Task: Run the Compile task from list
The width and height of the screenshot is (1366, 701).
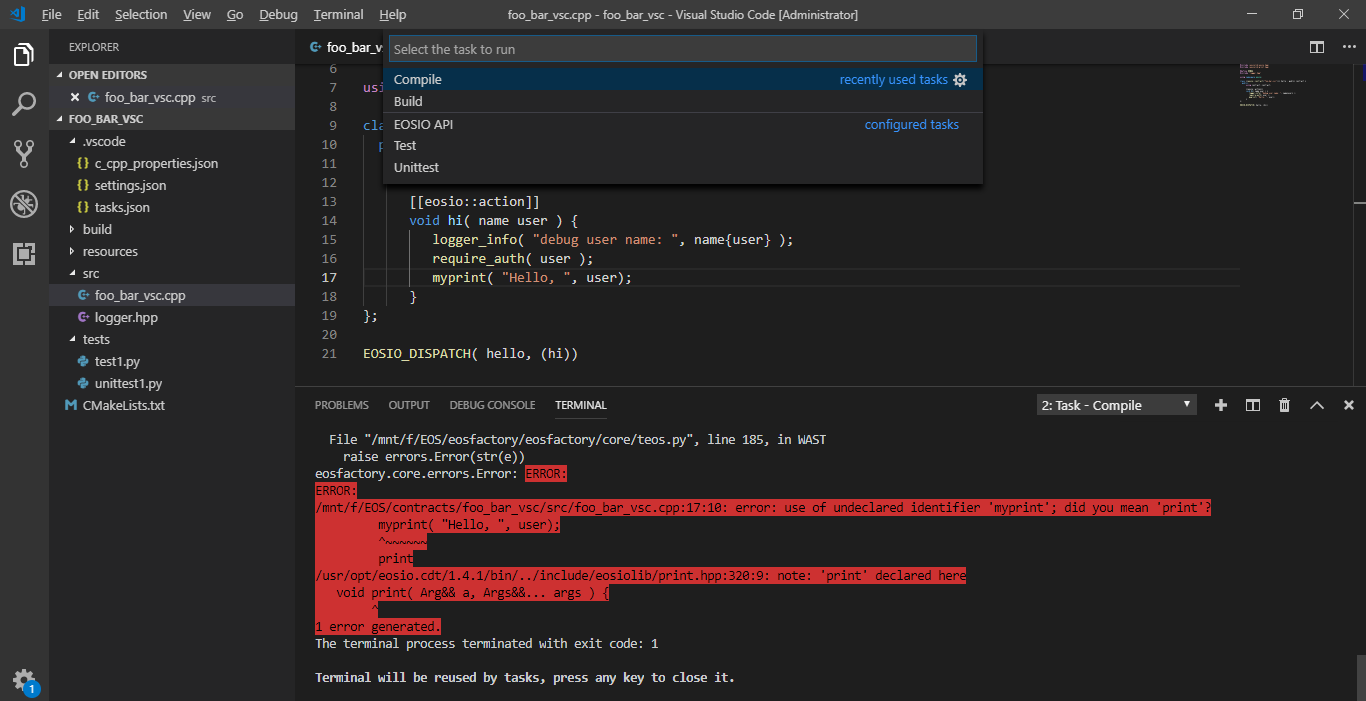Action: click(683, 80)
